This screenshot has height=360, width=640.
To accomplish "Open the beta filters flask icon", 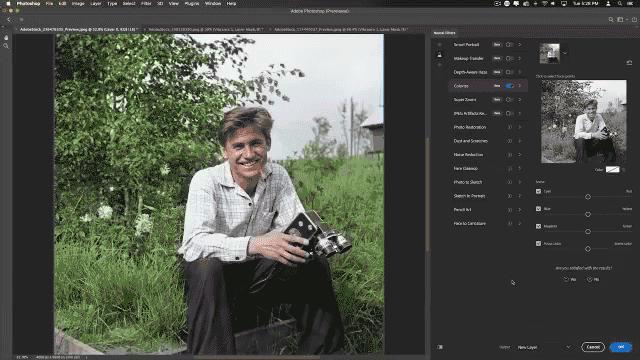I will (x=440, y=55).
